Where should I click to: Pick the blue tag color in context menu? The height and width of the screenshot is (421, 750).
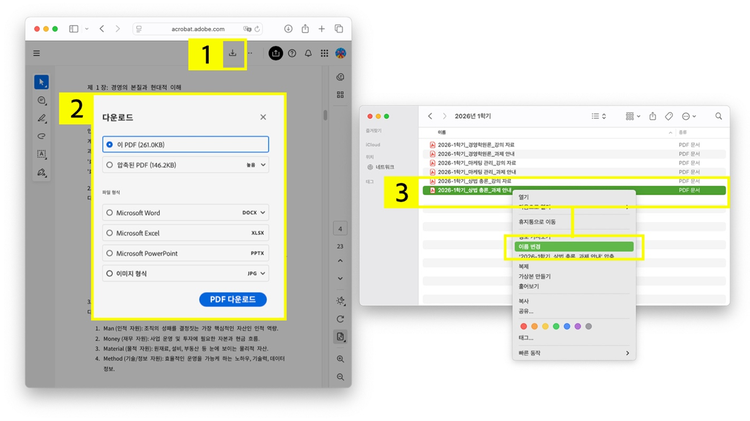567,326
